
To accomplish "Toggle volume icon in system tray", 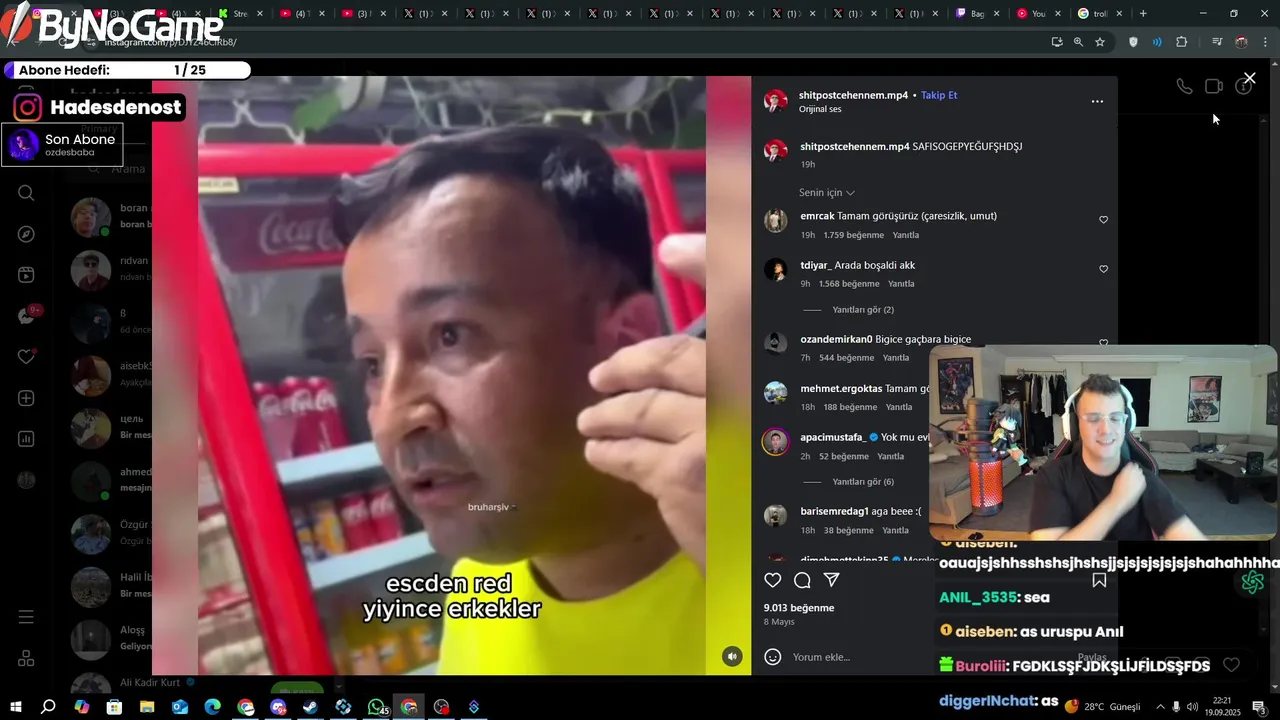I will point(1192,707).
